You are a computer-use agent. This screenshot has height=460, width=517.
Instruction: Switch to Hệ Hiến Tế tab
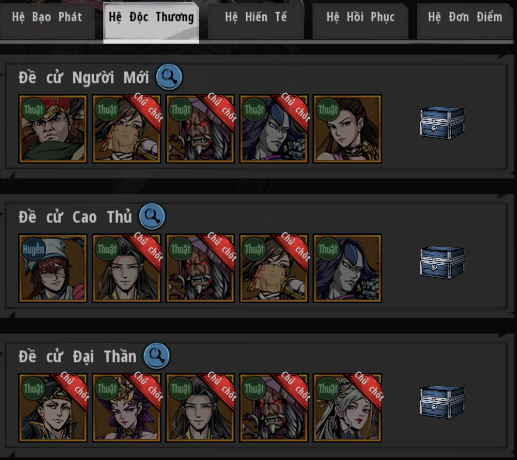pos(256,19)
